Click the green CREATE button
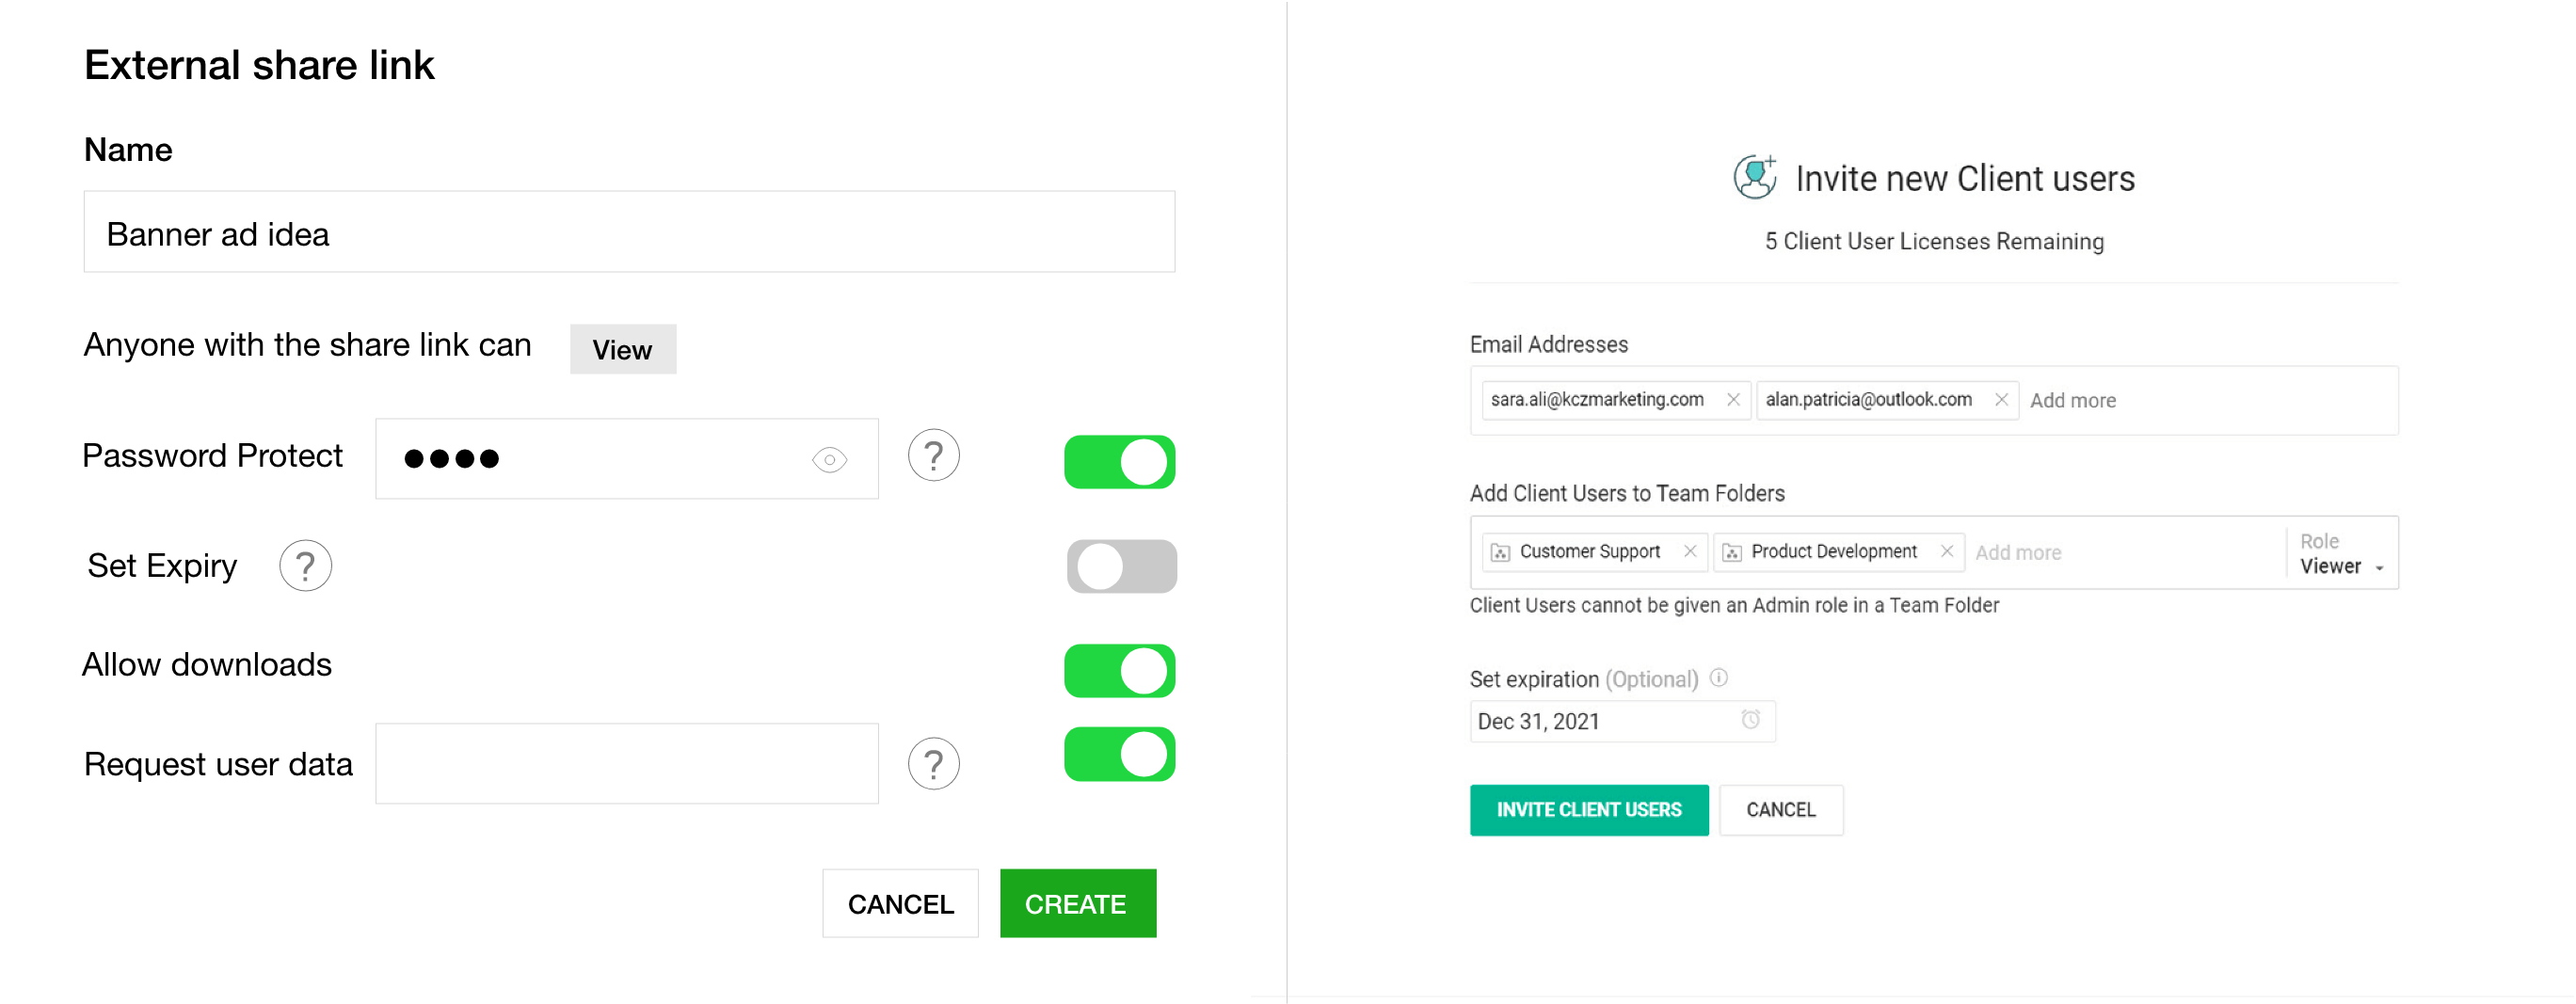 1077,903
